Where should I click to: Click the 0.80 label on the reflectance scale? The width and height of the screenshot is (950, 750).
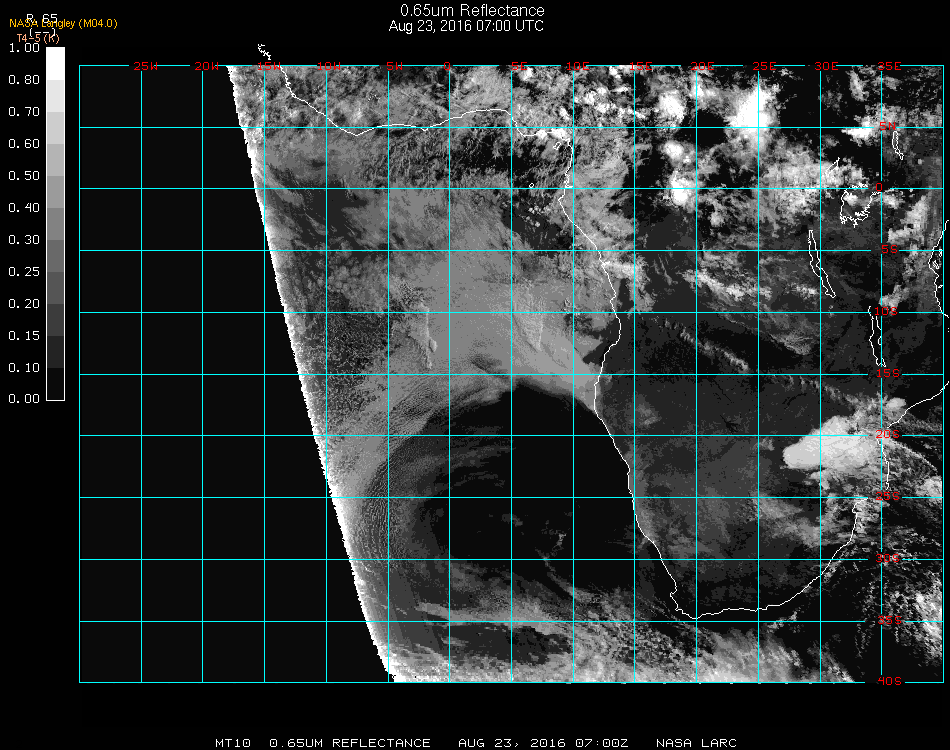pos(24,80)
